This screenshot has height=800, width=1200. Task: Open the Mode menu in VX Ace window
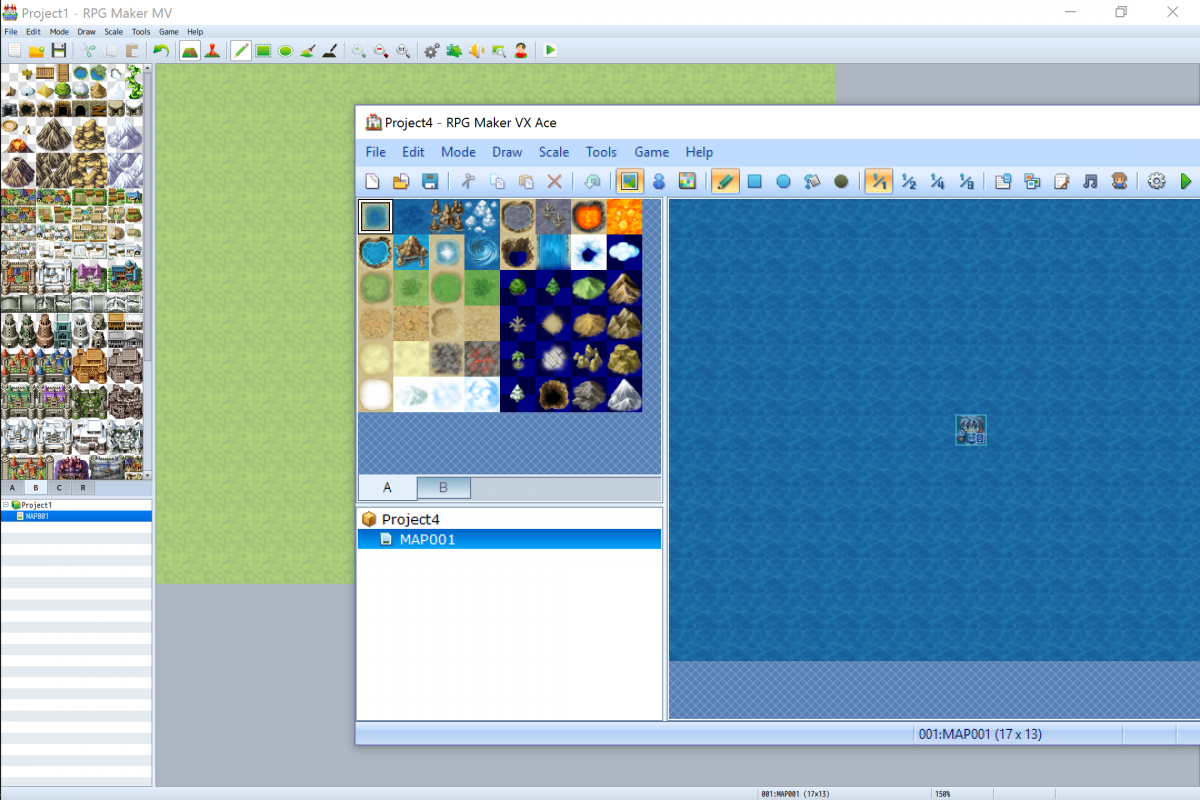coord(458,152)
